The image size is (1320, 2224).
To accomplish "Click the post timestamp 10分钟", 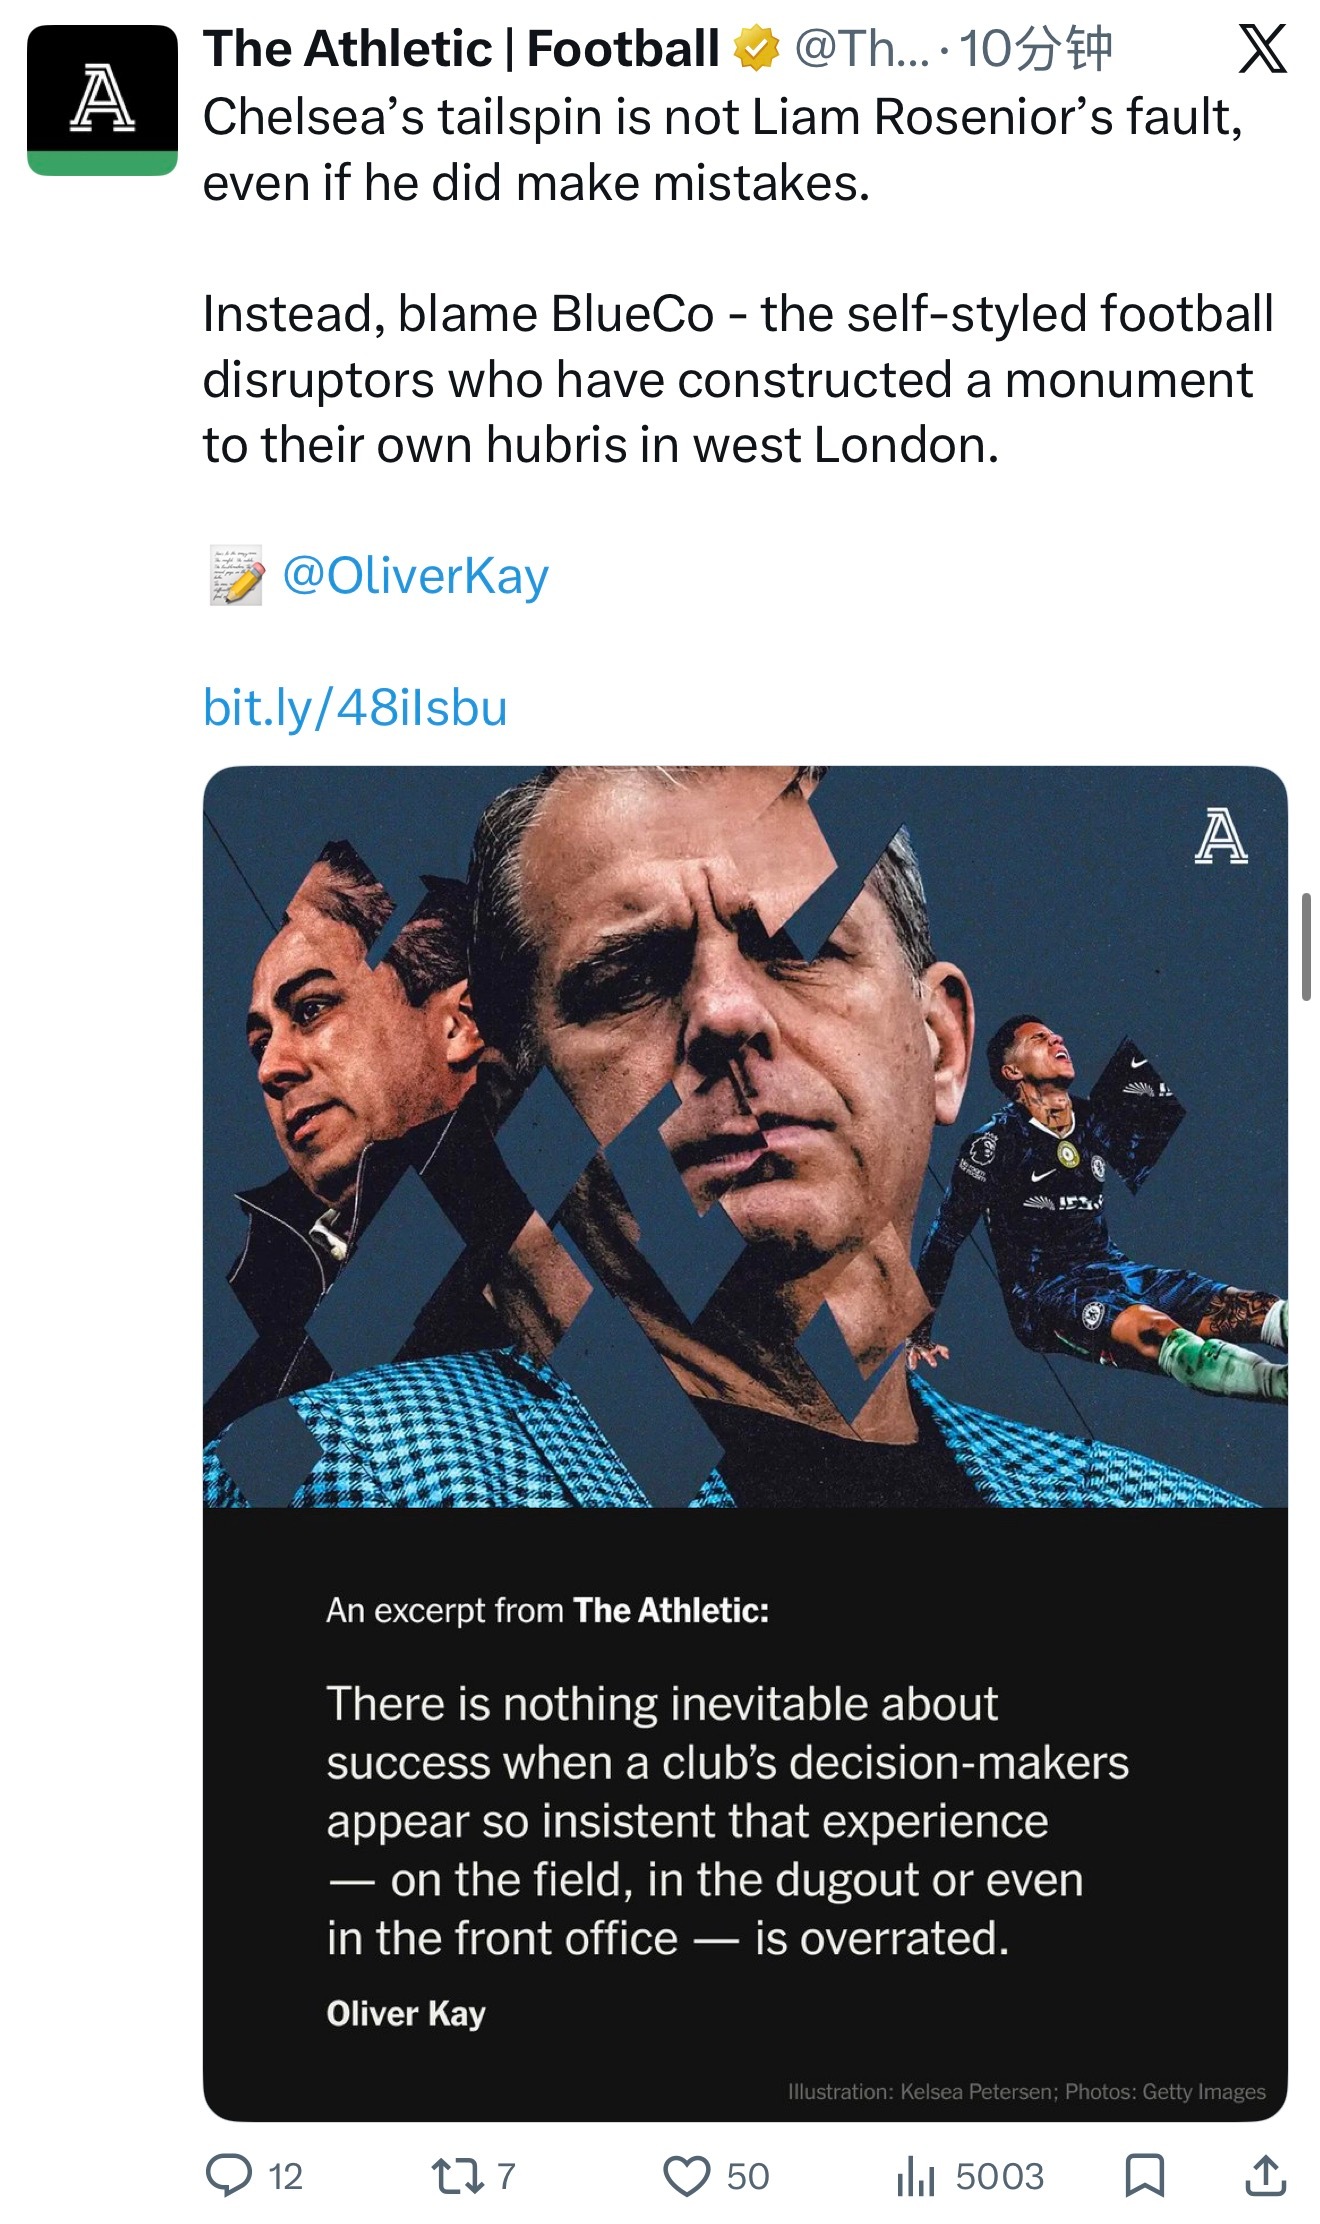I will [x=1035, y=49].
